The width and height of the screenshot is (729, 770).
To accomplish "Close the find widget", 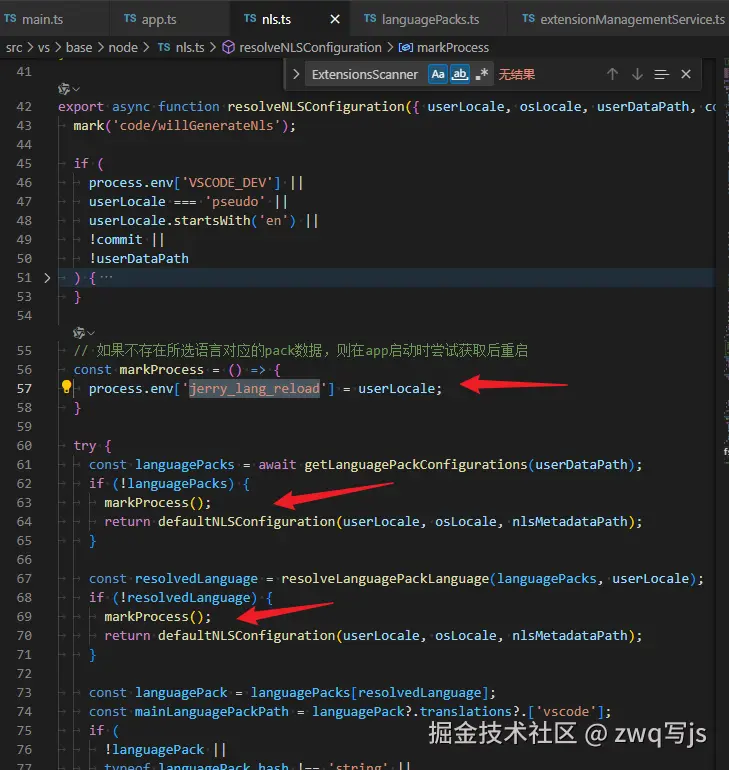I will [x=686, y=74].
